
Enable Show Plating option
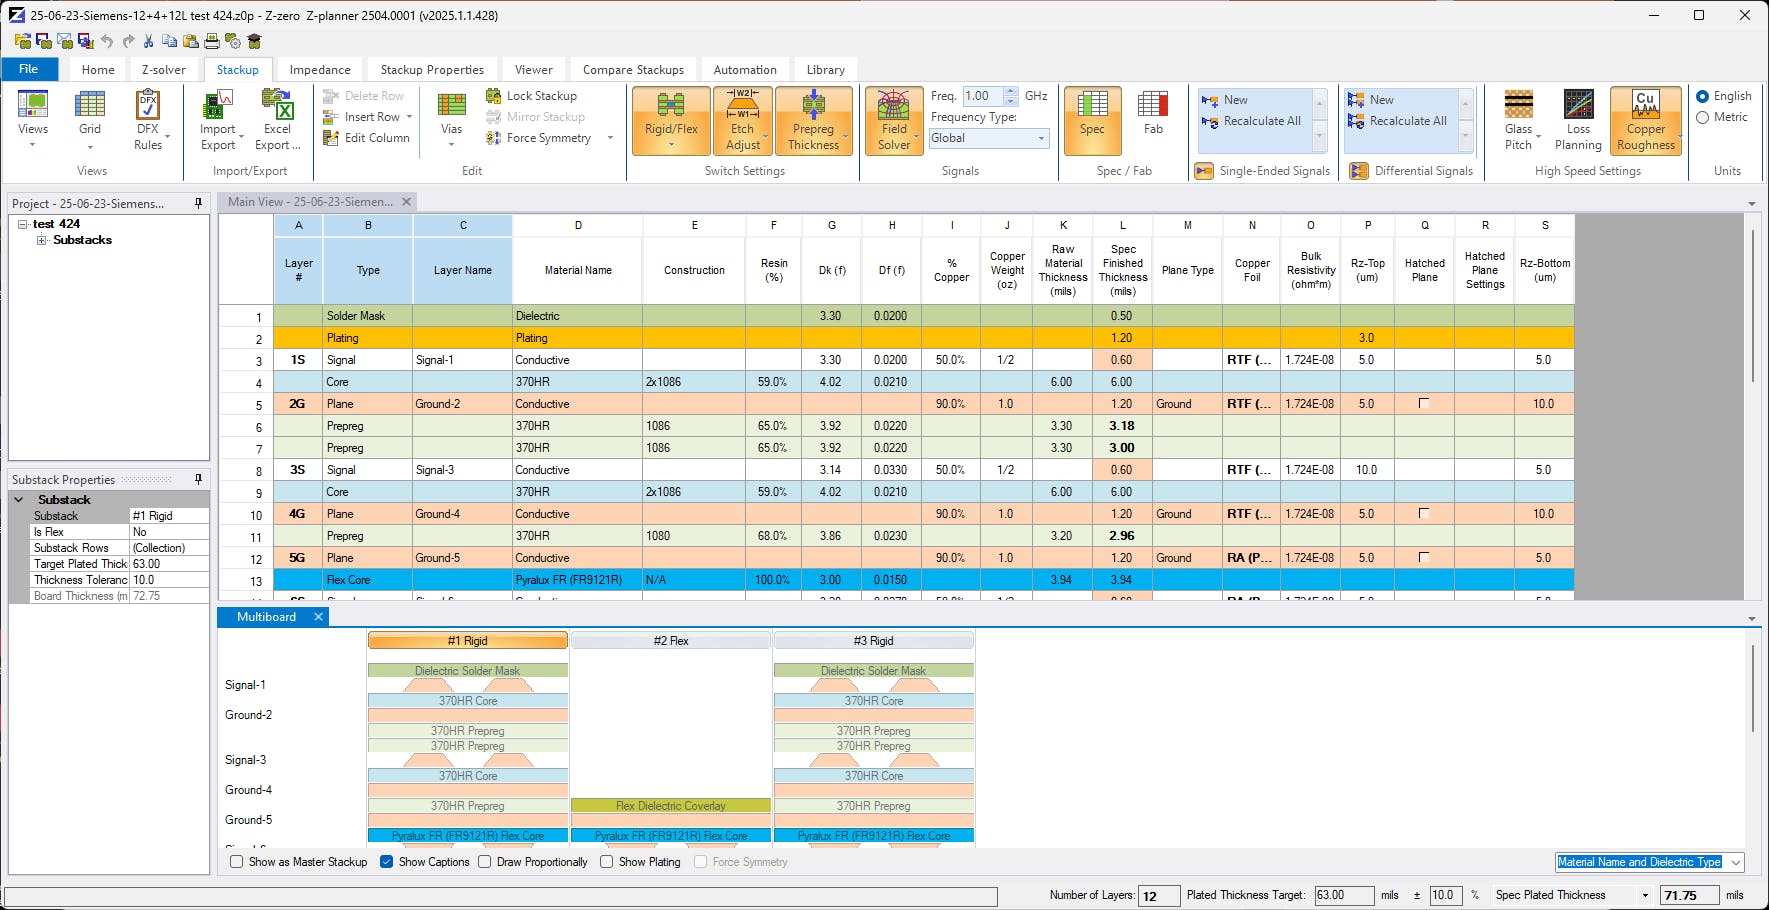pyautogui.click(x=606, y=862)
